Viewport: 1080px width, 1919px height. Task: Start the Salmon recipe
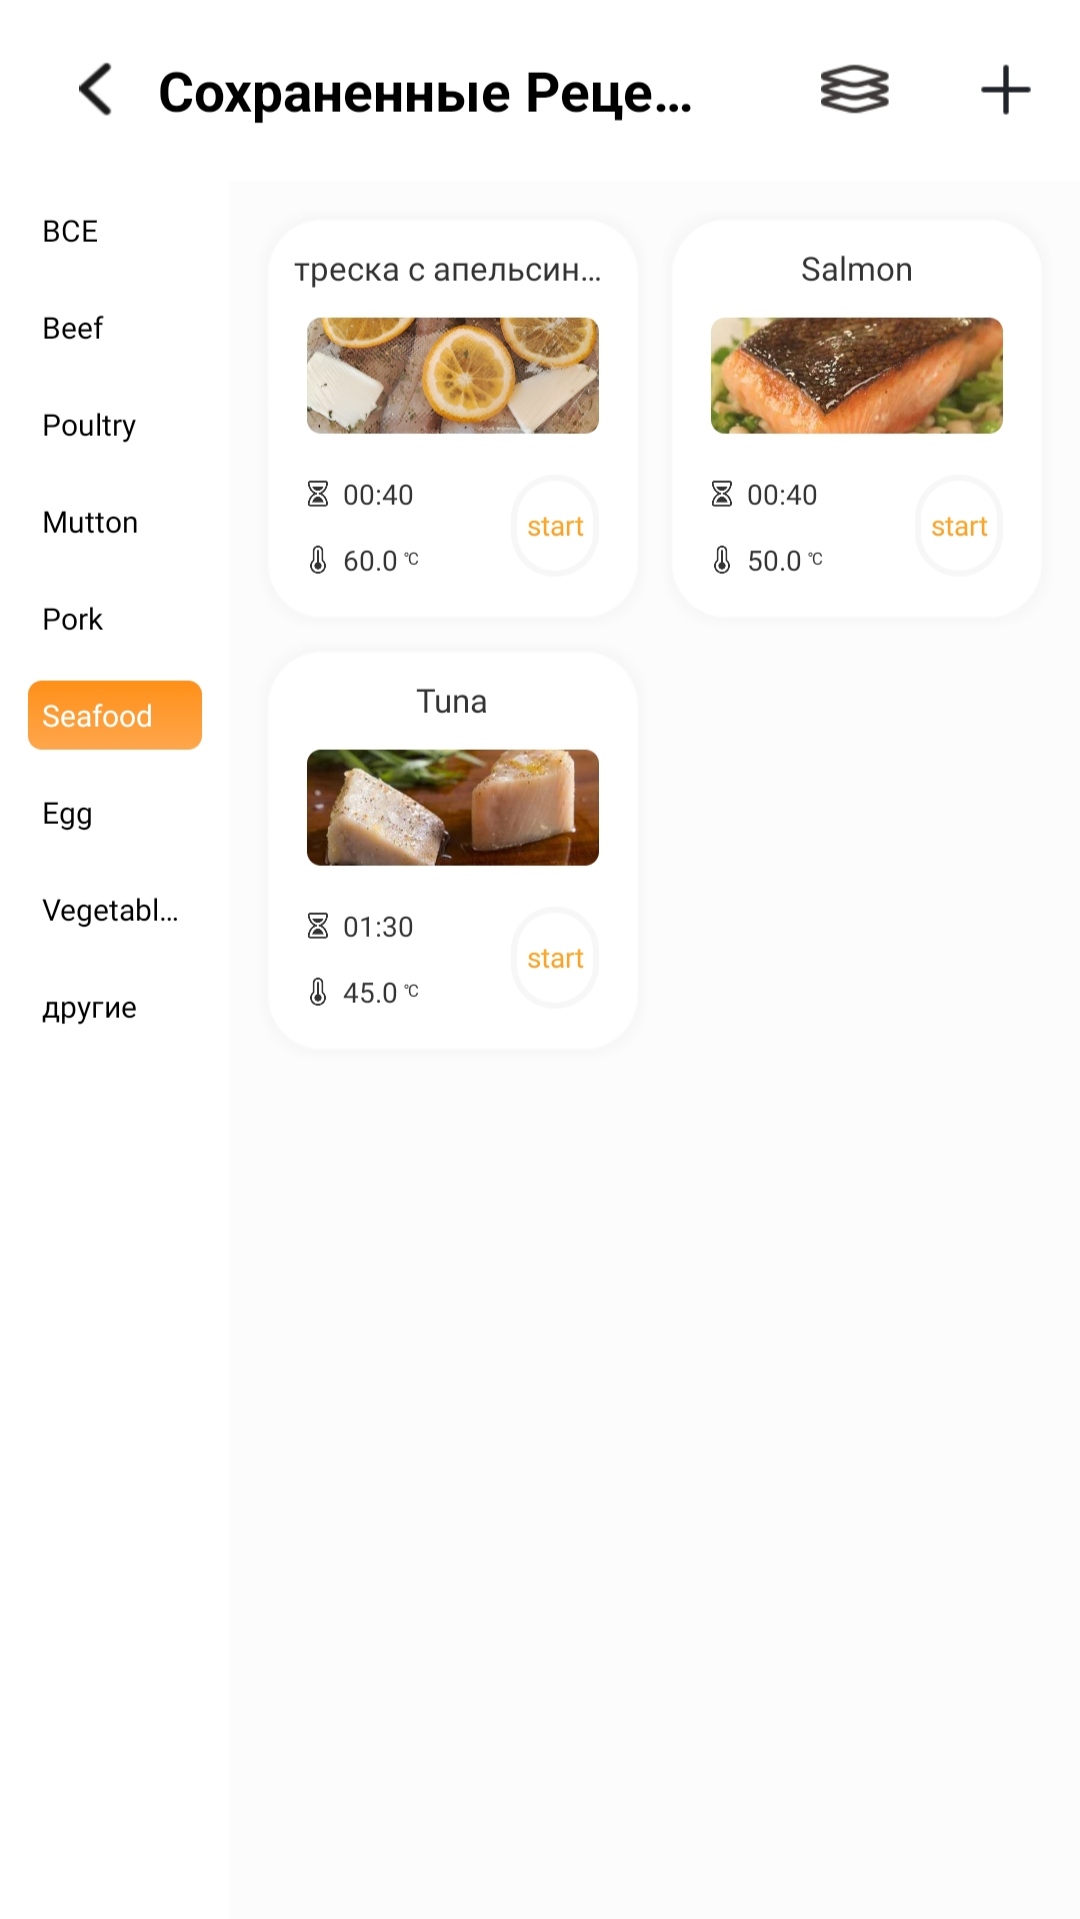959,526
